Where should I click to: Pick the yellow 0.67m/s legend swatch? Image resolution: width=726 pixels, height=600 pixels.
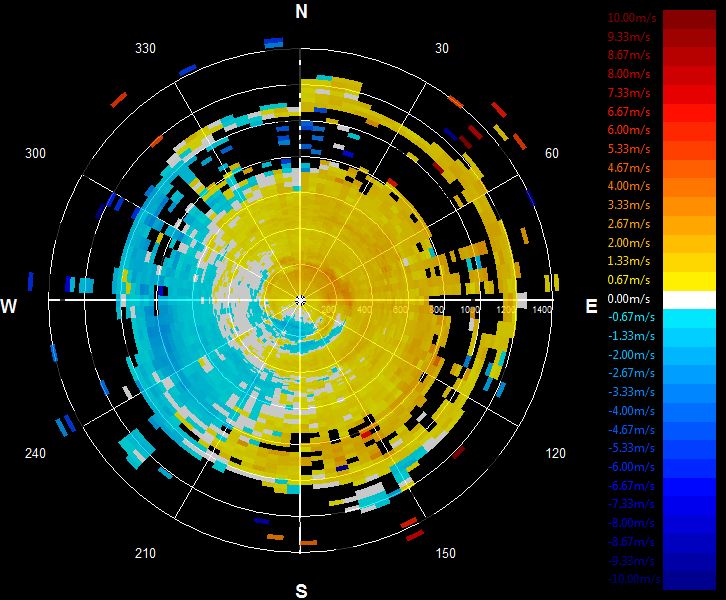(689, 281)
